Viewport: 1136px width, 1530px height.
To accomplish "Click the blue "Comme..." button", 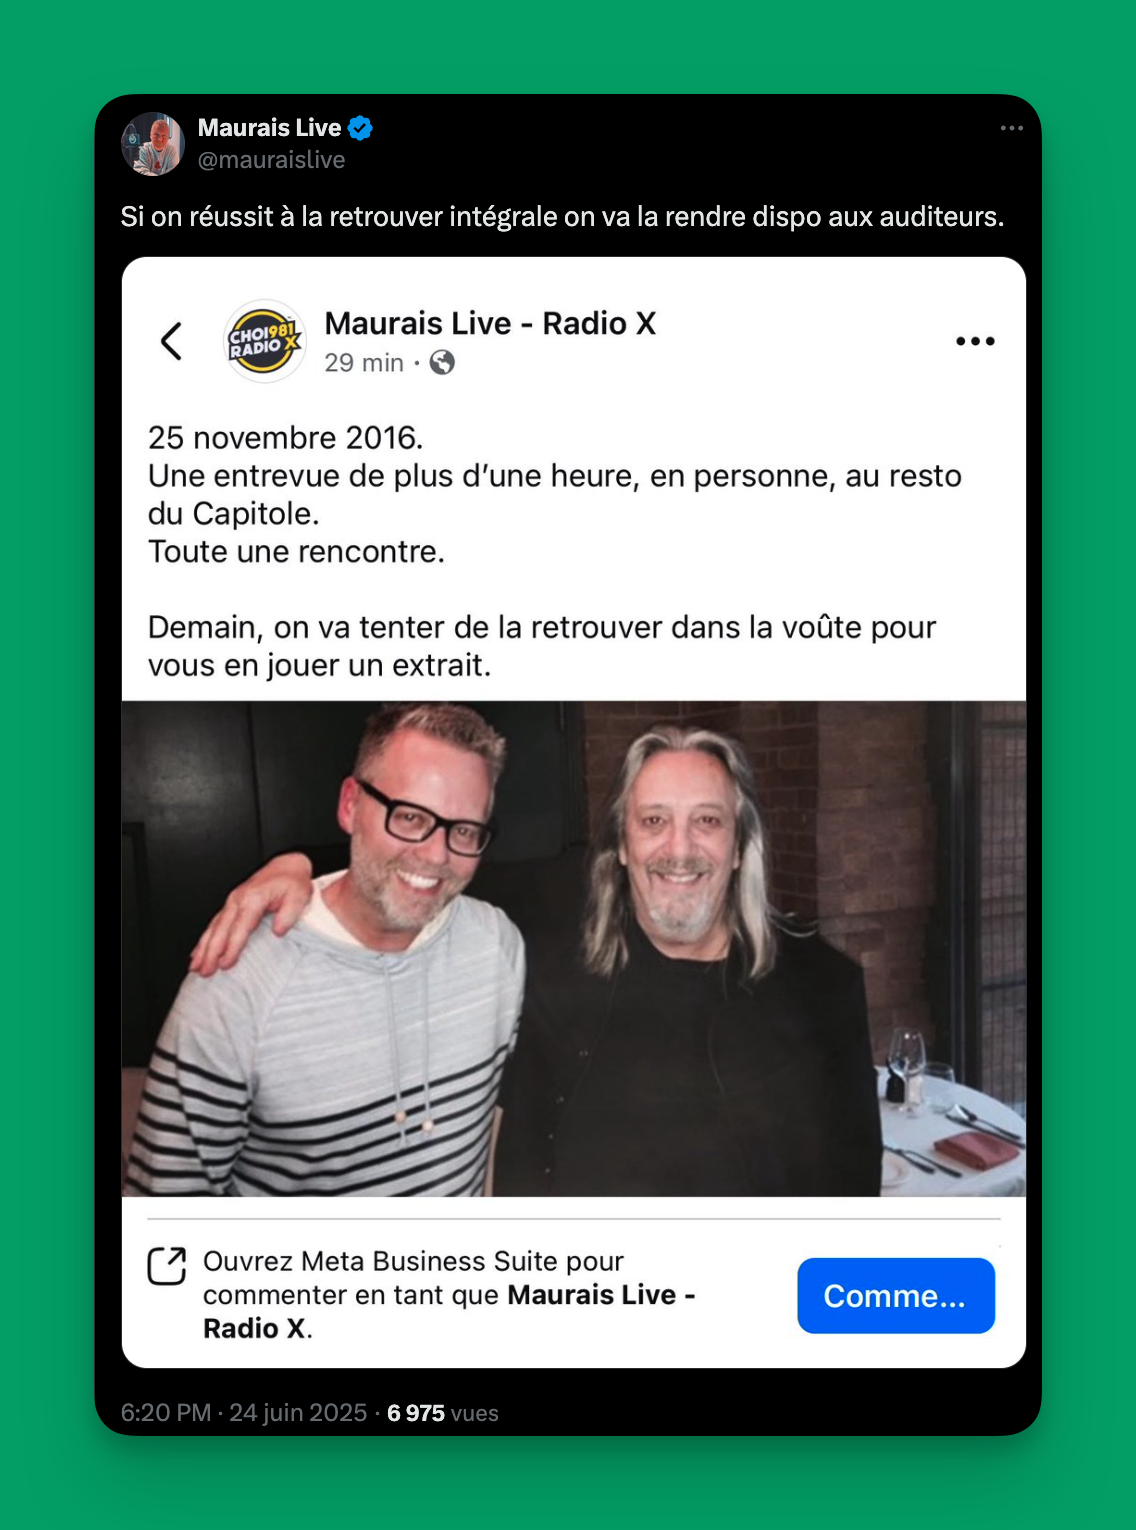I will [x=896, y=1295].
